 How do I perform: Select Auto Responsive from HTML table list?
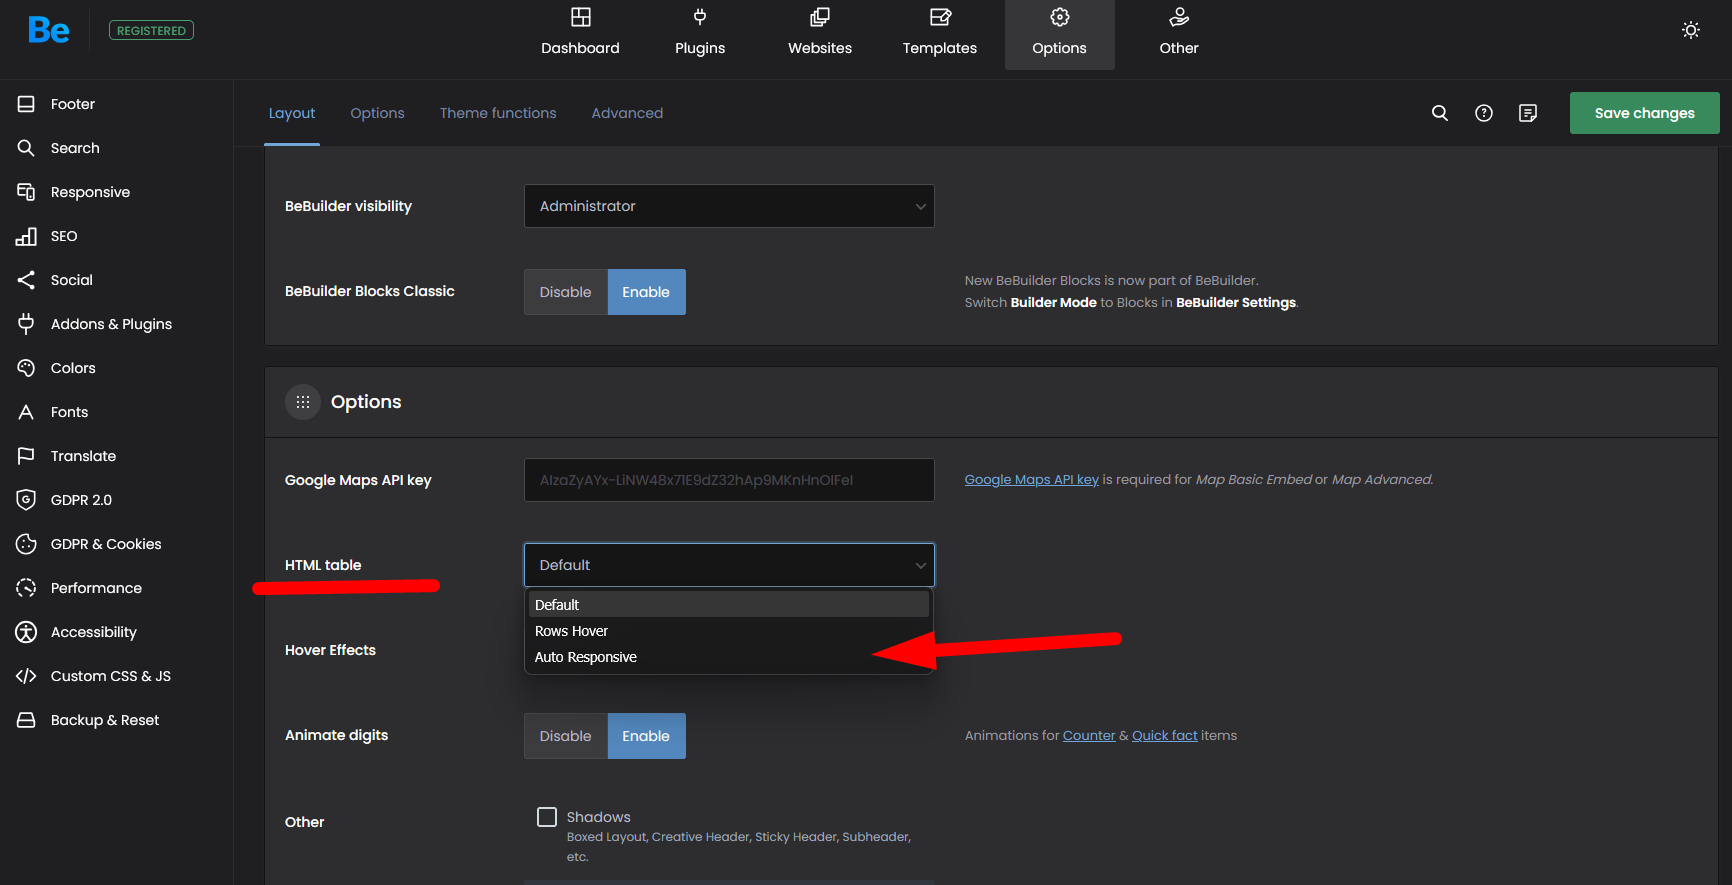(586, 657)
